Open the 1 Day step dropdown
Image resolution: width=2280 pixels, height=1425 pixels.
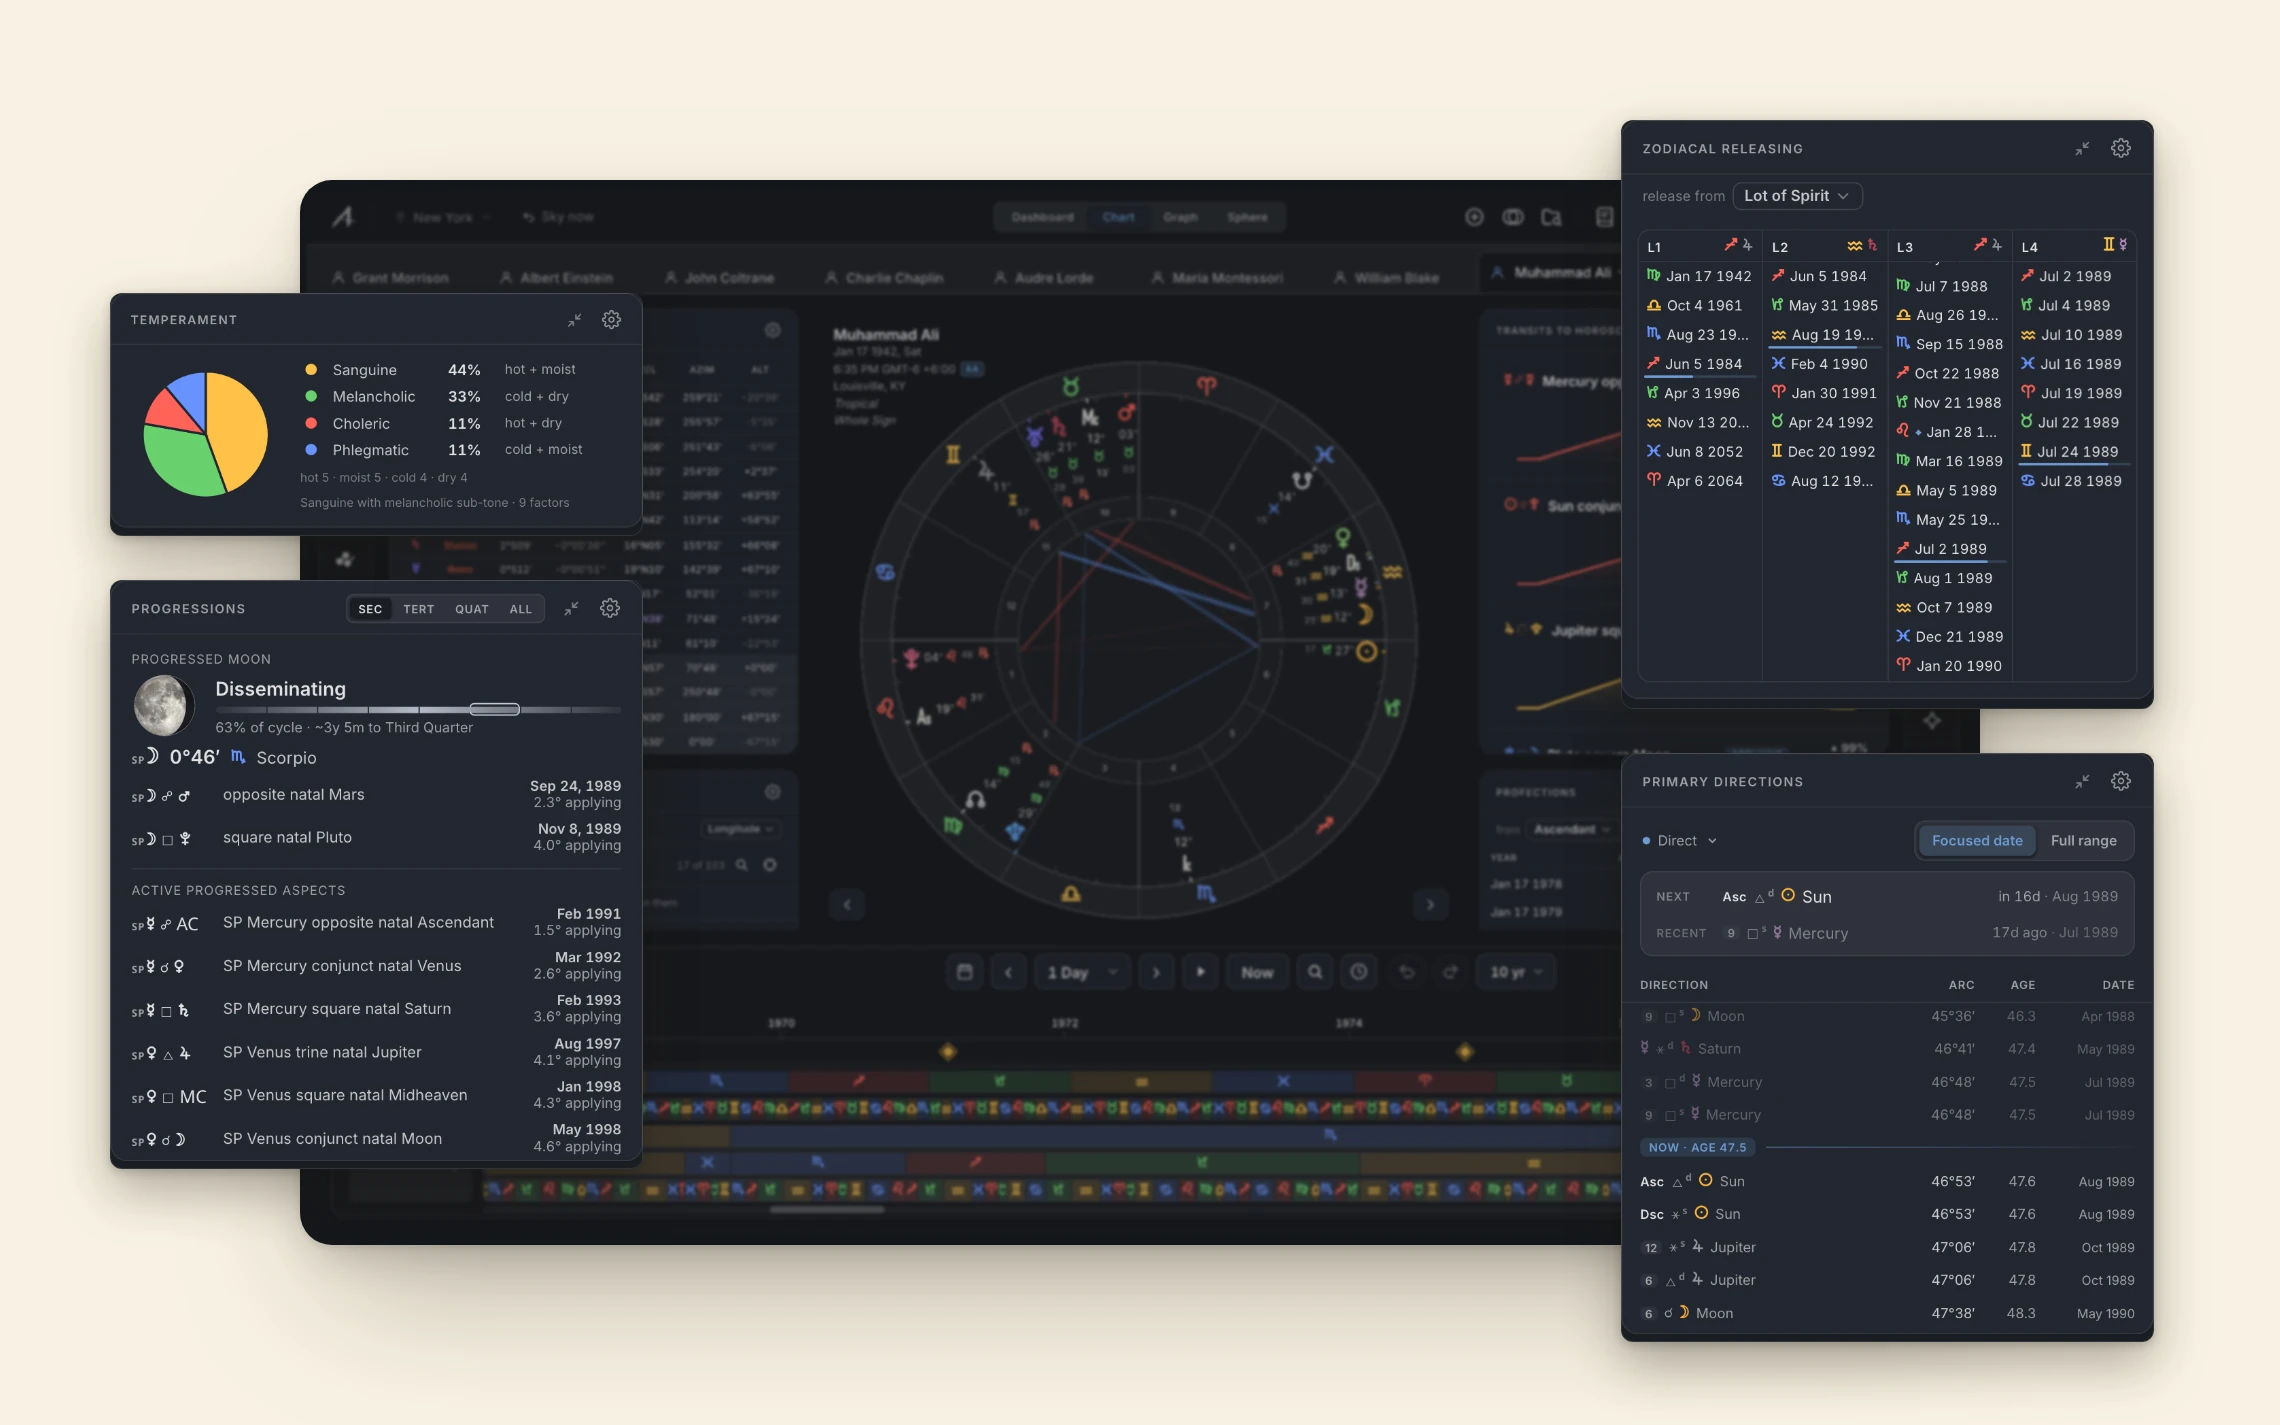[1083, 972]
